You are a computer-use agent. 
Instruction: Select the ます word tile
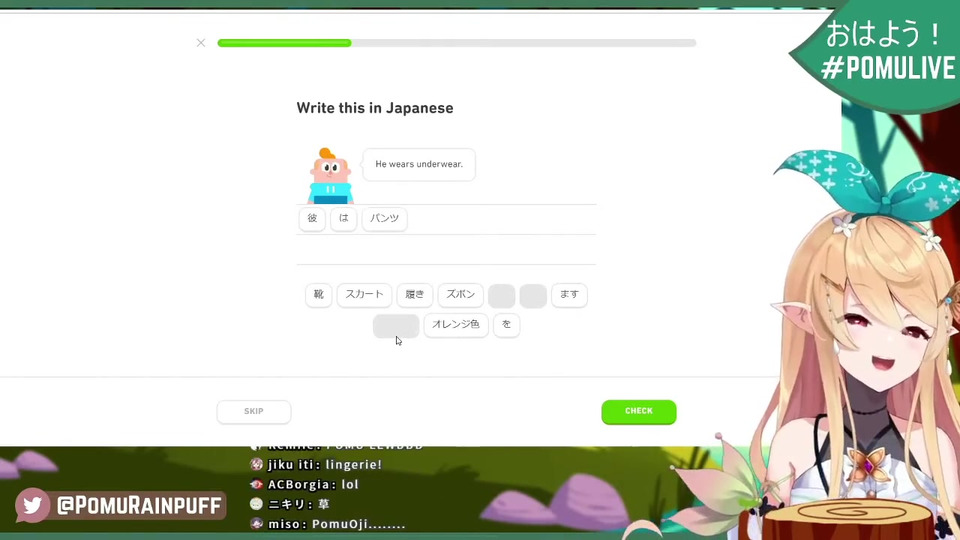pos(569,295)
